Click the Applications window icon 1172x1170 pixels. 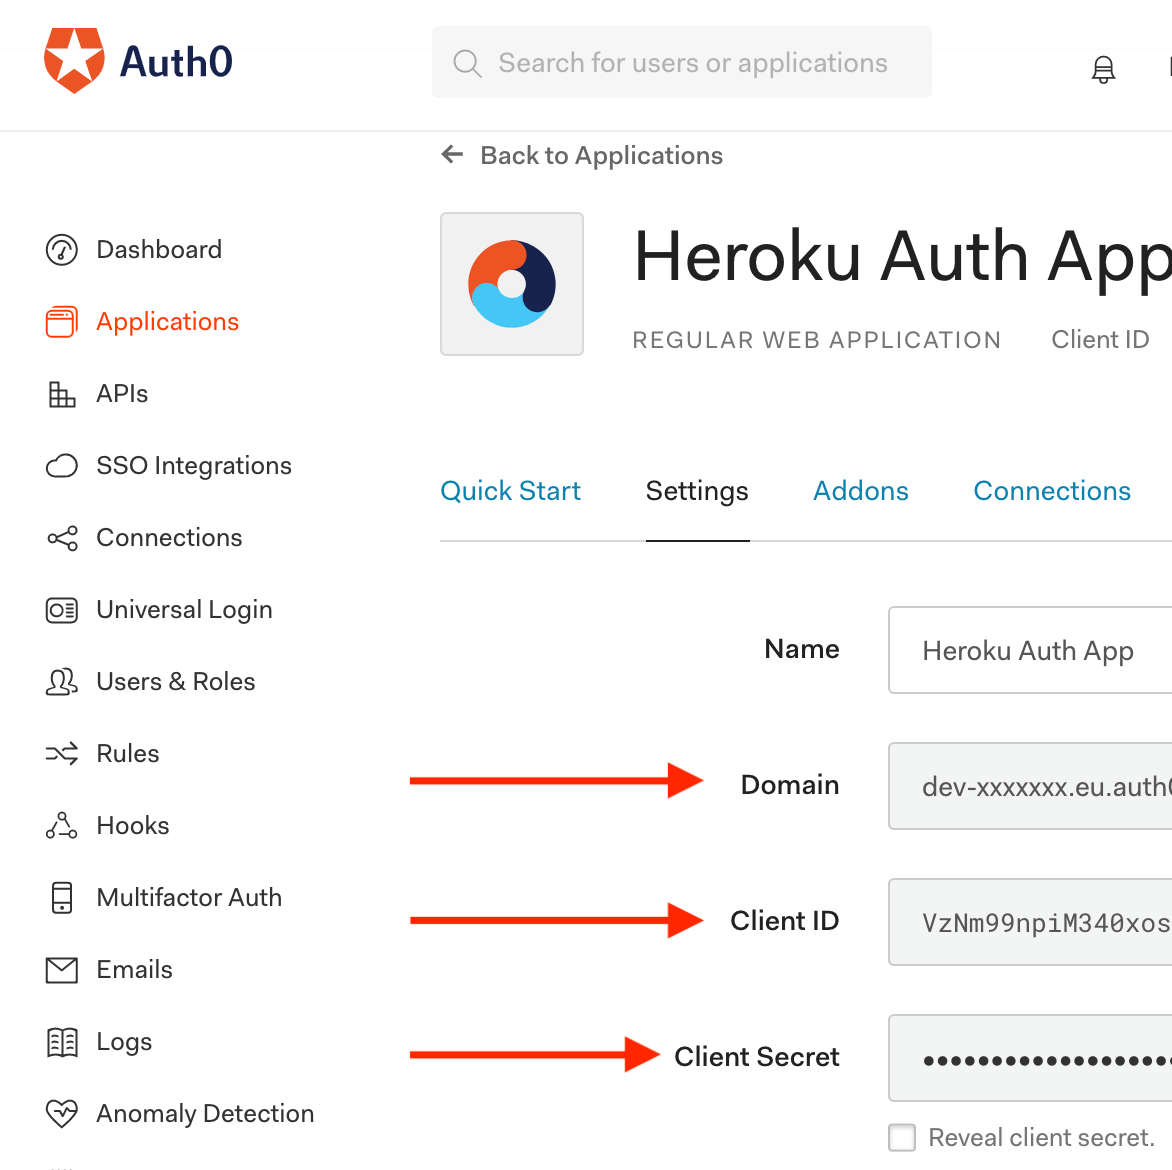(61, 322)
